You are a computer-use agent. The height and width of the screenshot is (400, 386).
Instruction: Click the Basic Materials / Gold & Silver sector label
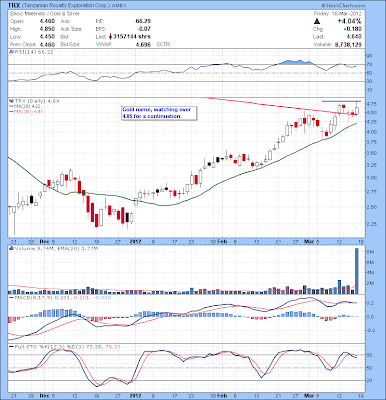[45, 14]
